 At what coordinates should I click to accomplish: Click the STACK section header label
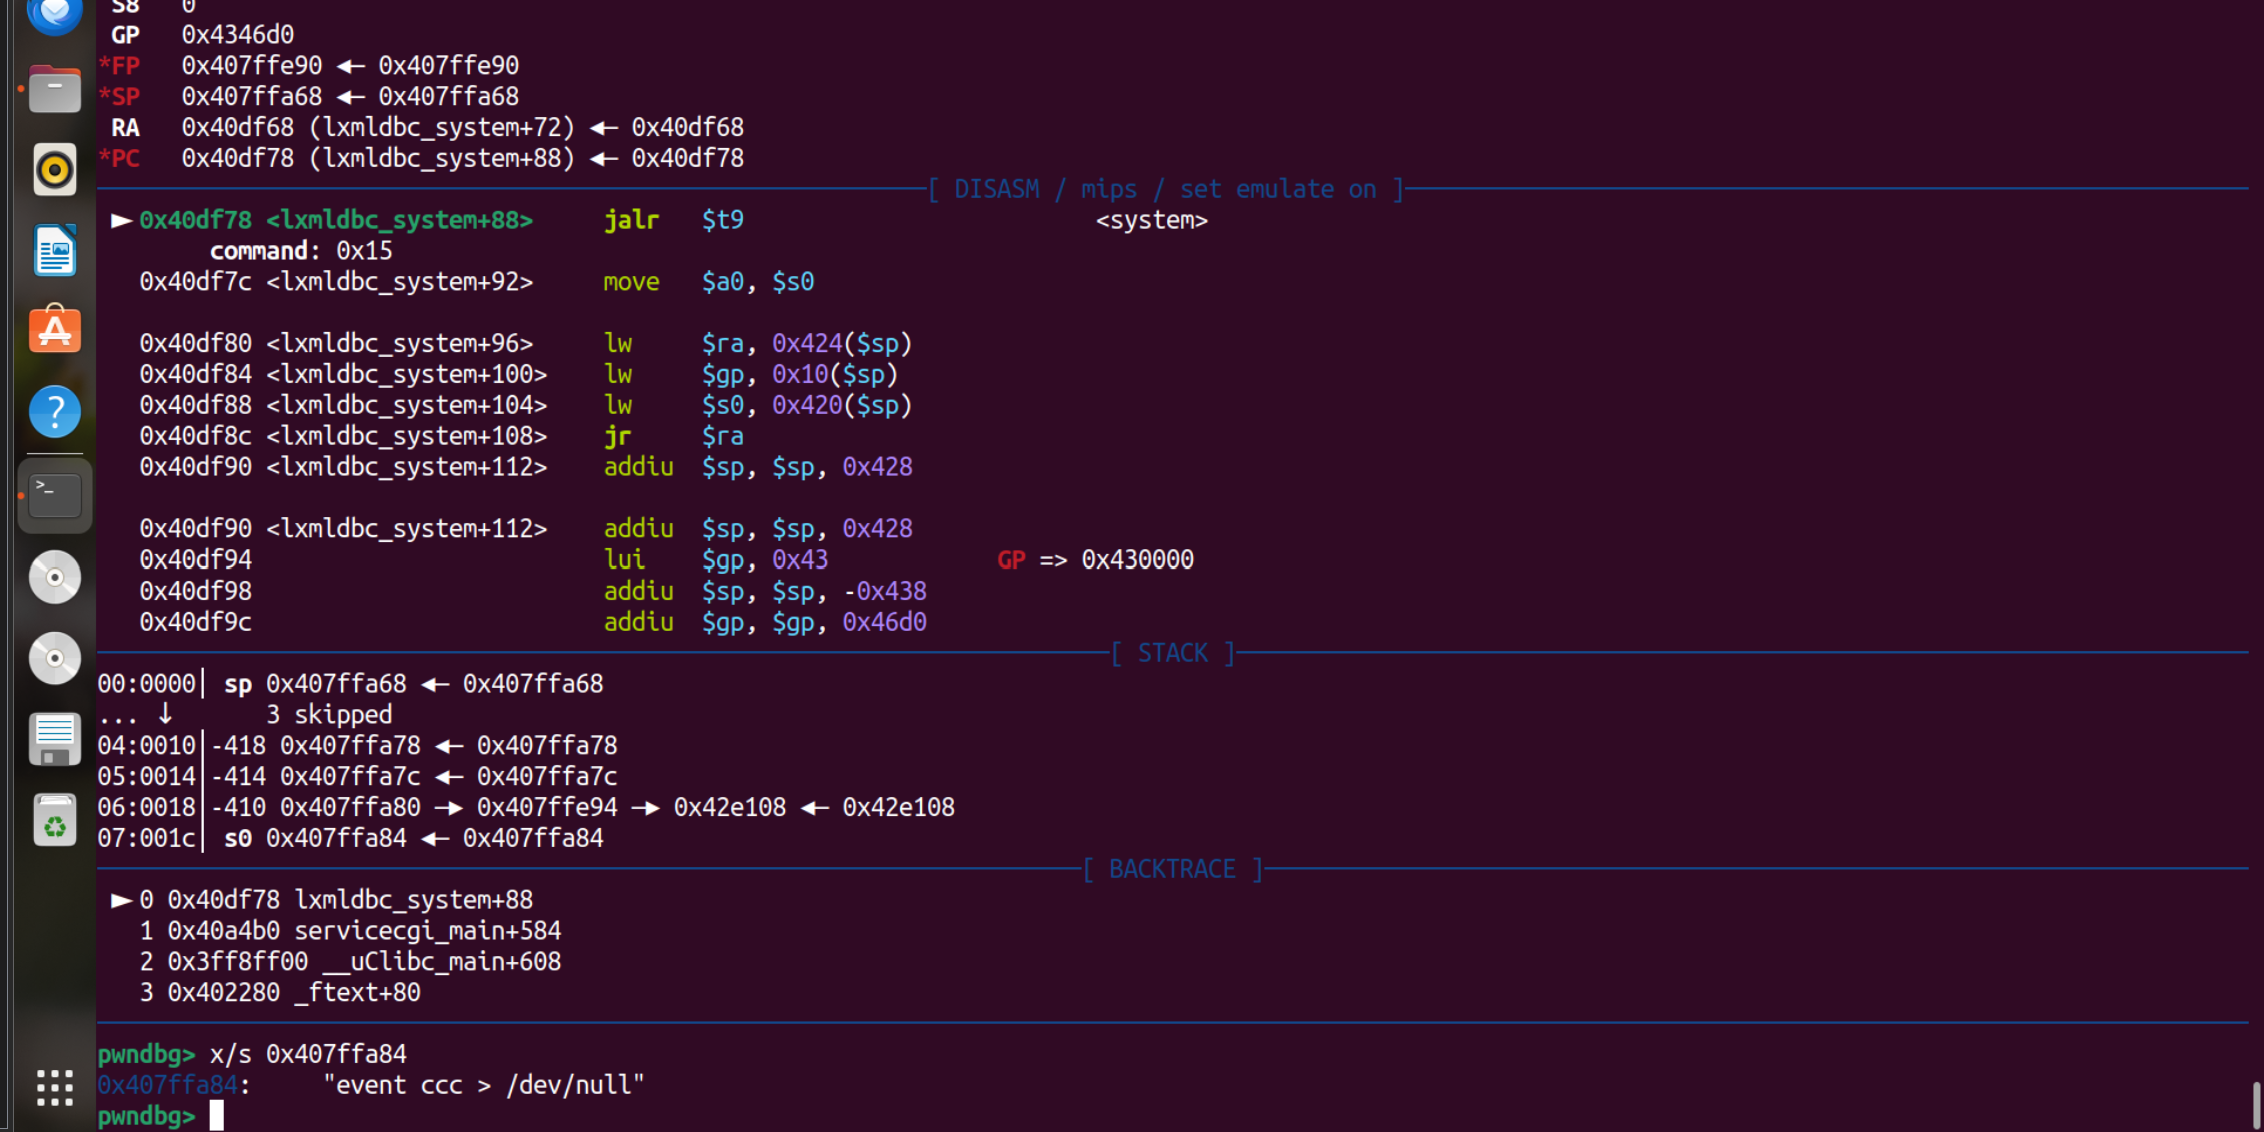pyautogui.click(x=1172, y=653)
